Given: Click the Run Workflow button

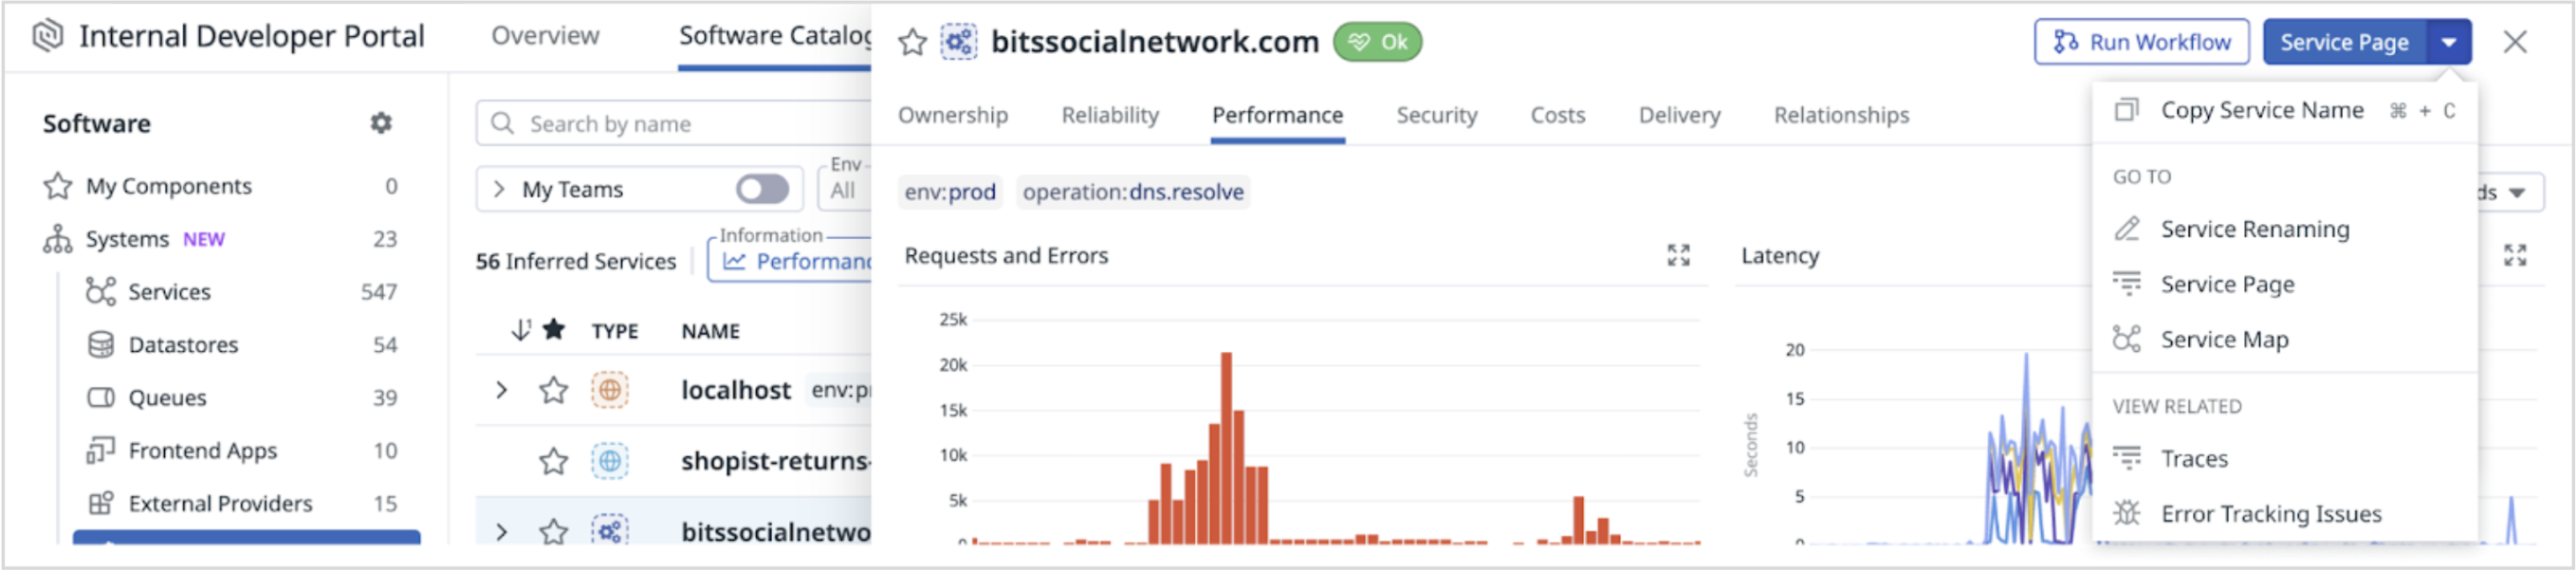Looking at the screenshot, I should click(2141, 42).
